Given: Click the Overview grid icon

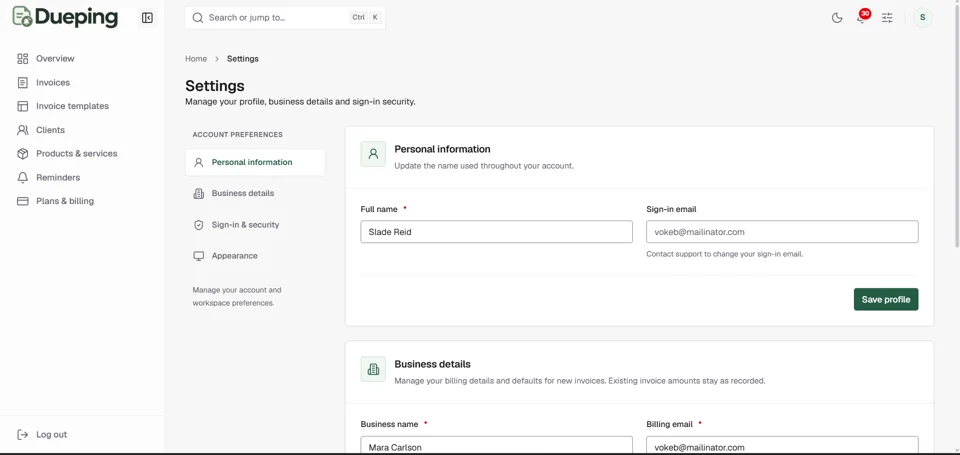Looking at the screenshot, I should click(23, 59).
